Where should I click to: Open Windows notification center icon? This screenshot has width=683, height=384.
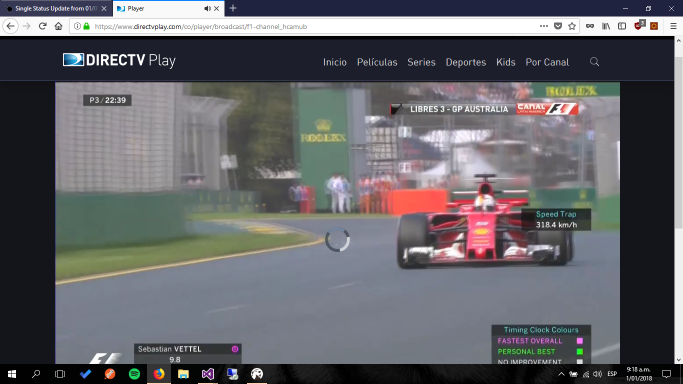[x=666, y=374]
